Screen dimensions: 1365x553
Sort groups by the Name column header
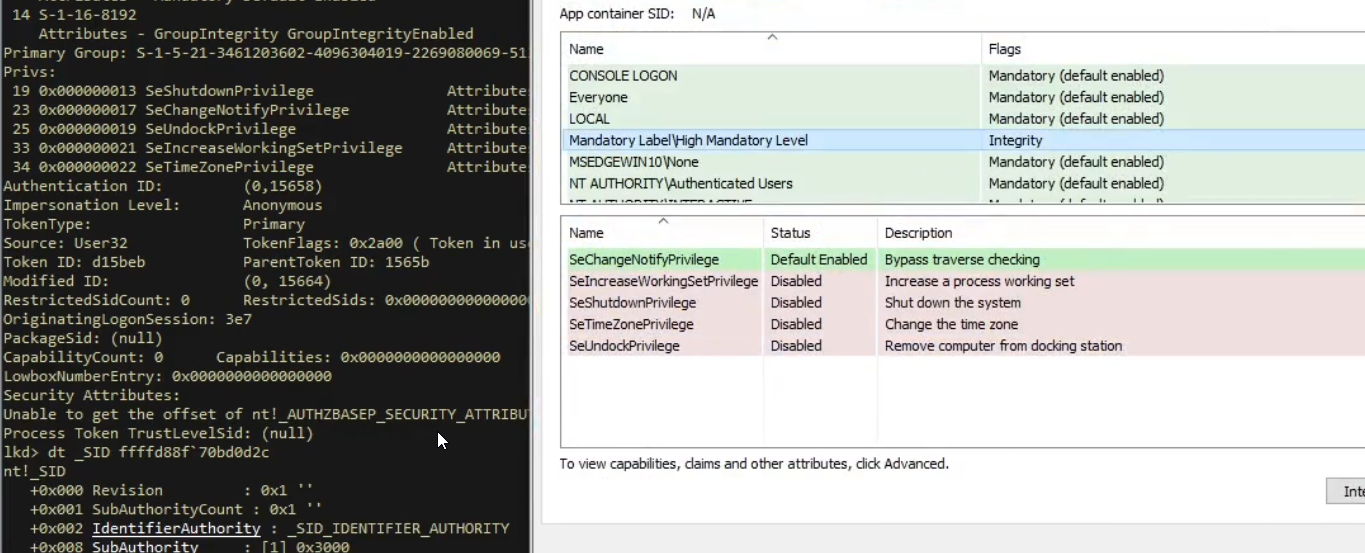pos(771,49)
